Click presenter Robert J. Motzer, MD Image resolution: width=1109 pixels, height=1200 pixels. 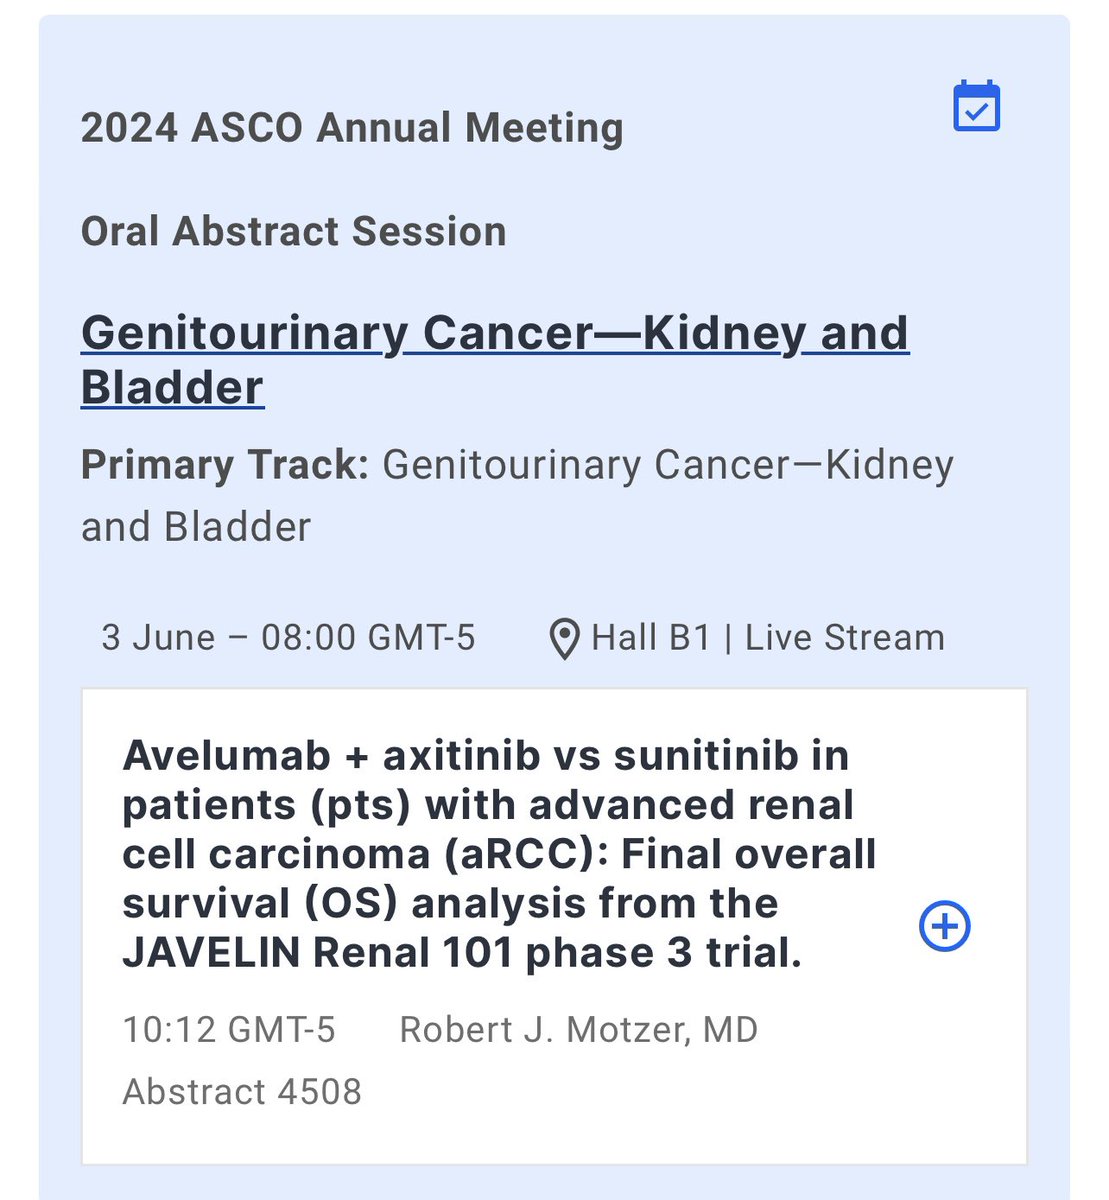pos(579,1030)
